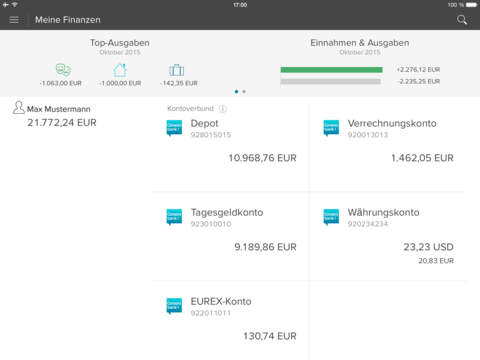Viewport: 480px width, 360px height.
Task: Open the Währungskonto account
Action: coord(387,236)
